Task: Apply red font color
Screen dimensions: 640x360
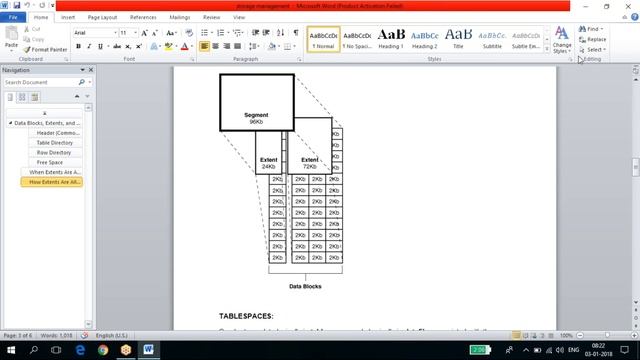Action: (184, 47)
